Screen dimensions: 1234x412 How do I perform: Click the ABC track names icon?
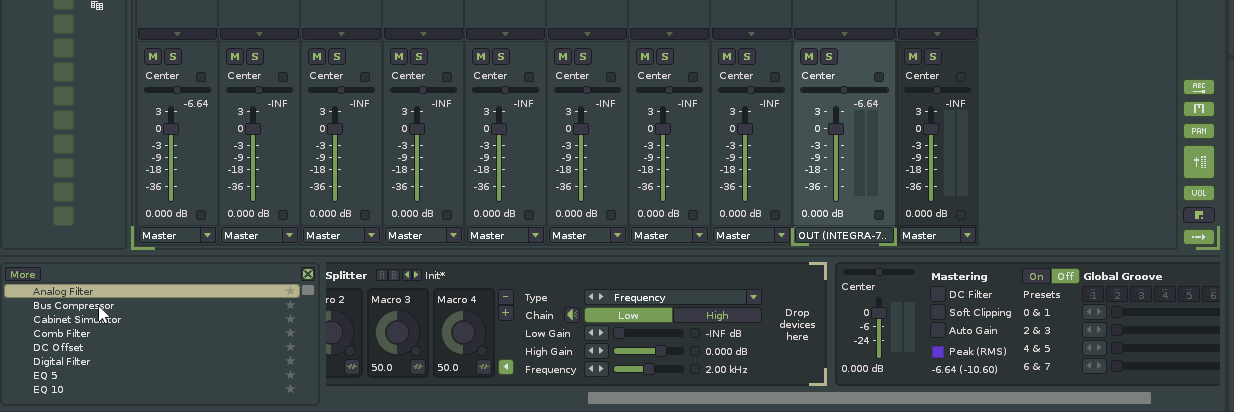[1198, 87]
